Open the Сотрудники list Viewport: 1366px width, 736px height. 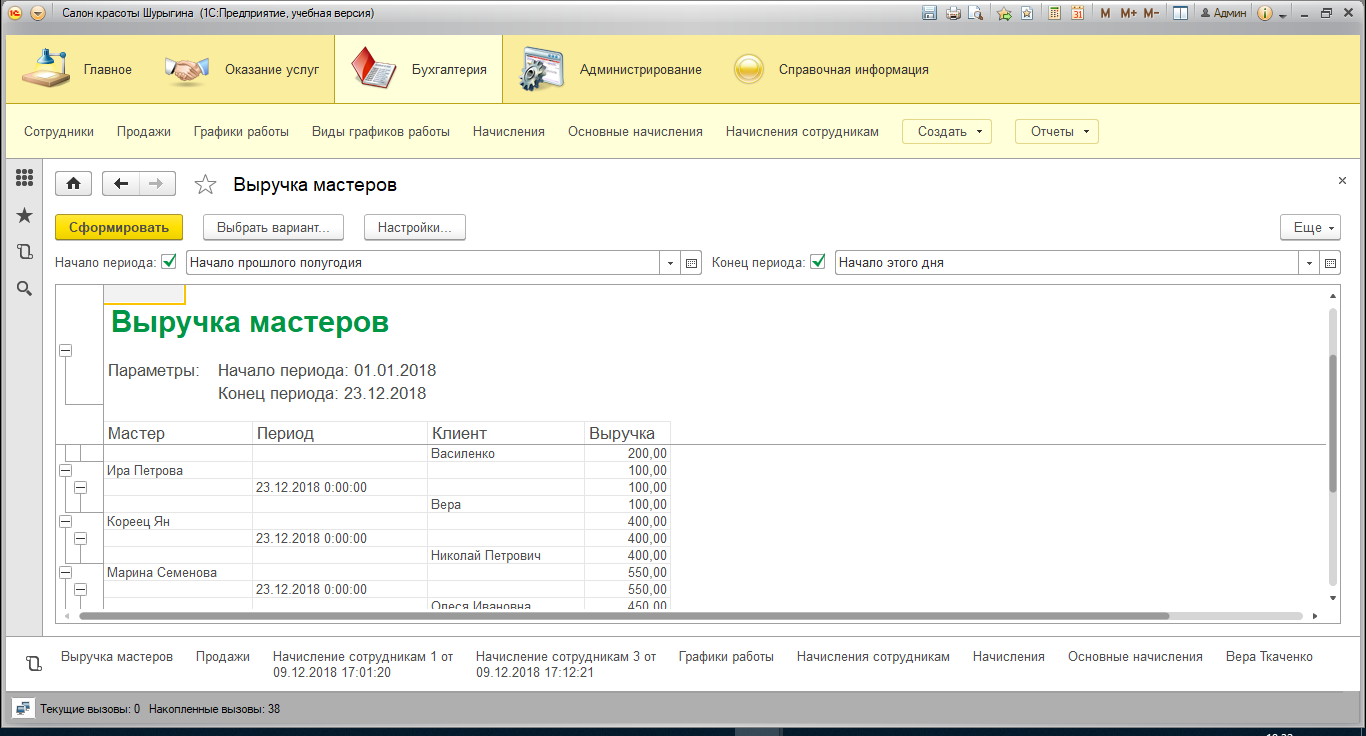[59, 131]
